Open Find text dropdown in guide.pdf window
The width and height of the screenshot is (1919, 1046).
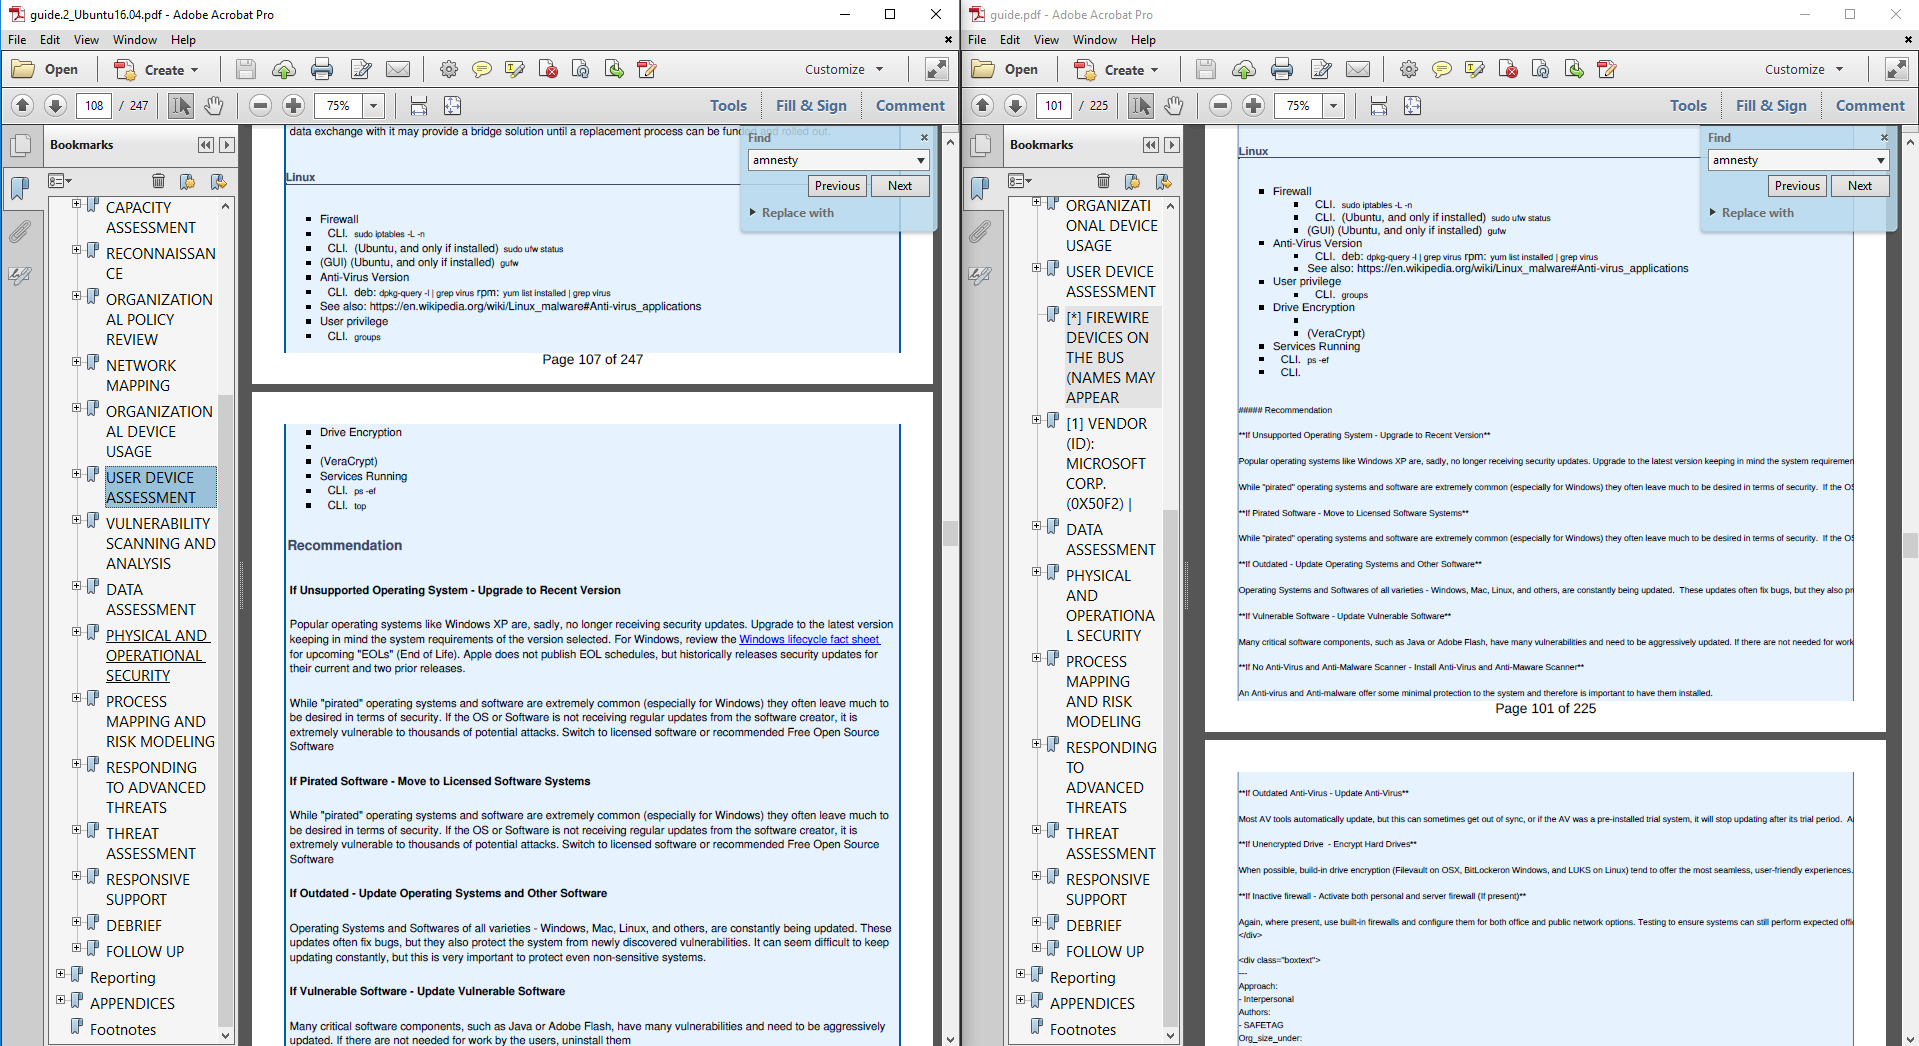coord(1880,160)
